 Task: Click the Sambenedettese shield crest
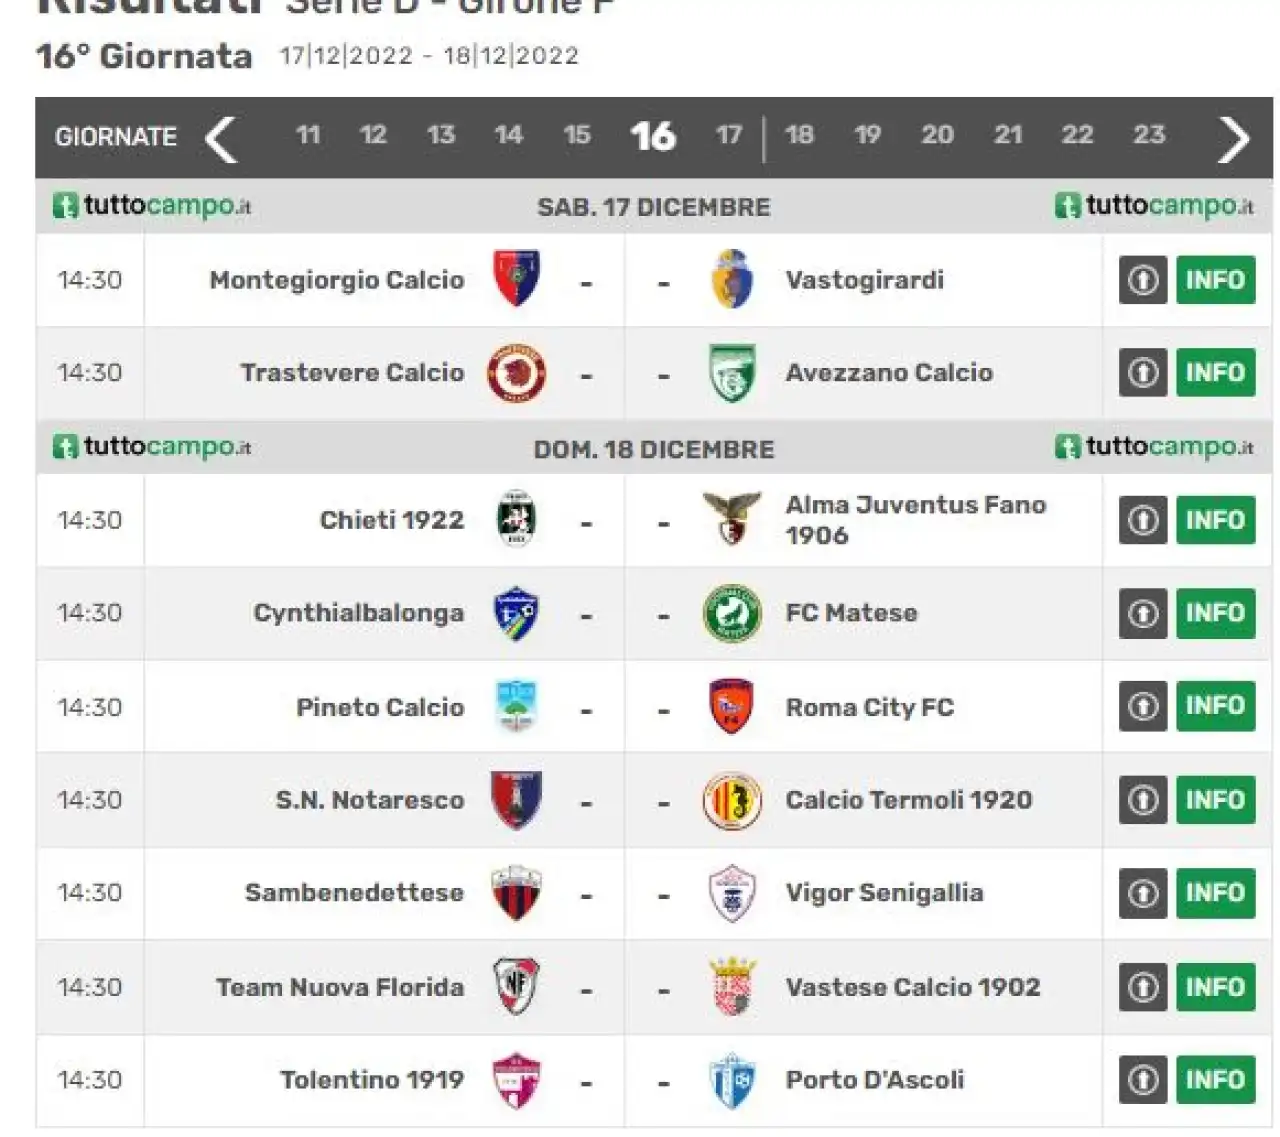pyautogui.click(x=516, y=893)
